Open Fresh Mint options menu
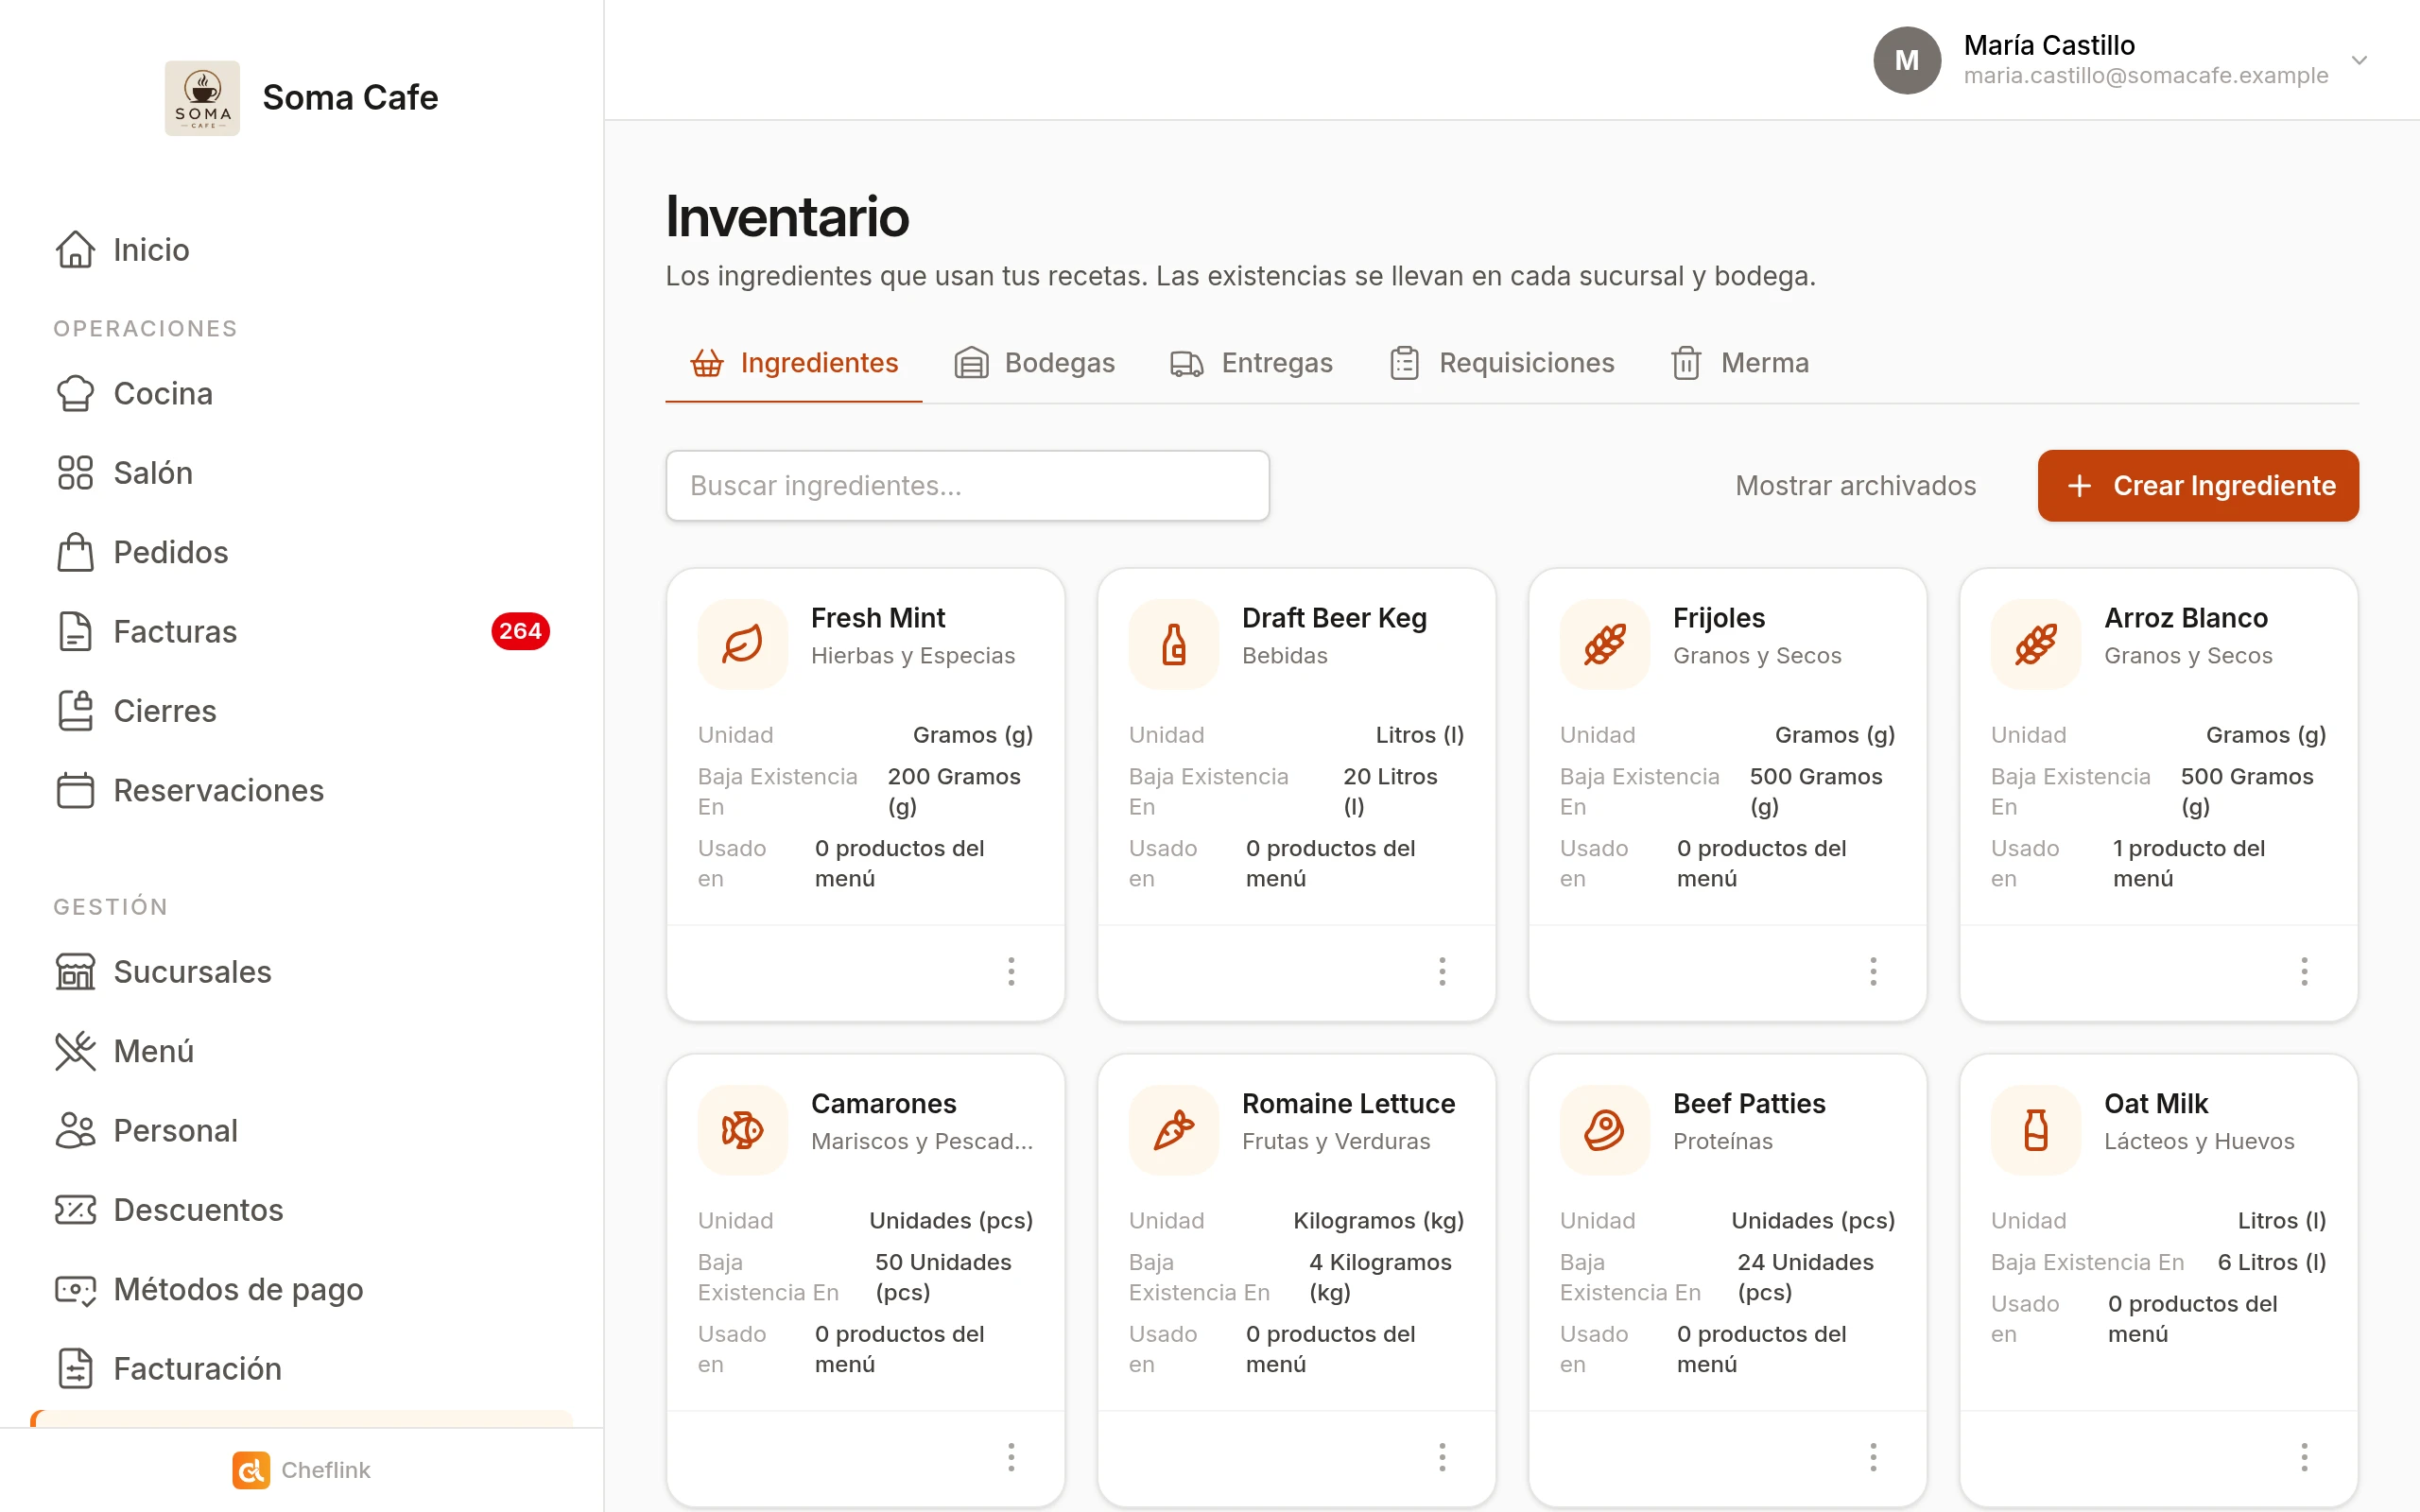Screen dimensions: 2420x1512 [1011, 971]
